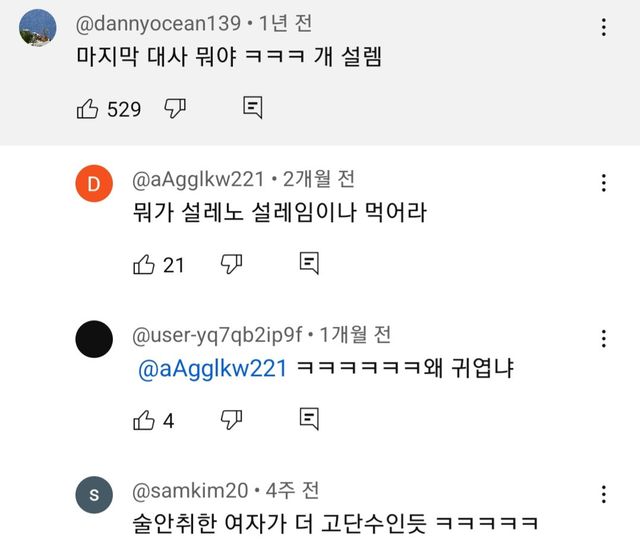The width and height of the screenshot is (640, 555).
Task: Dislike the reply by @aAgglkw221
Action: (231, 264)
